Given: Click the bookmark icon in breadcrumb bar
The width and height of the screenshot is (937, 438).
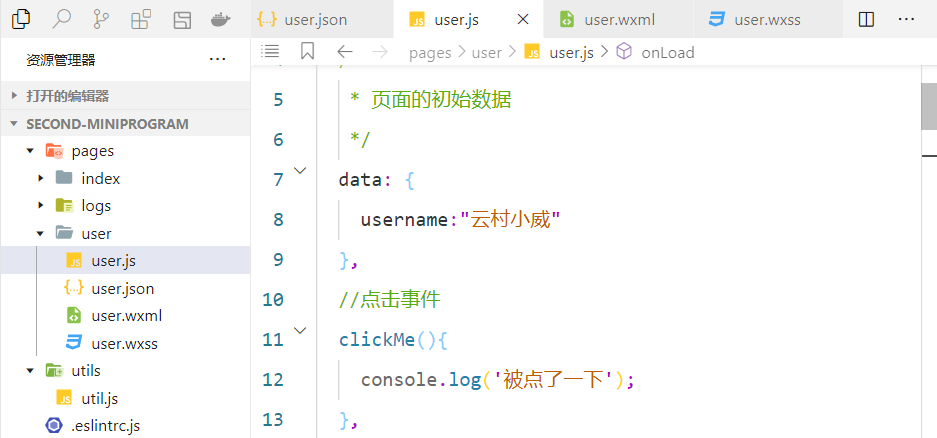Looking at the screenshot, I should tap(307, 52).
